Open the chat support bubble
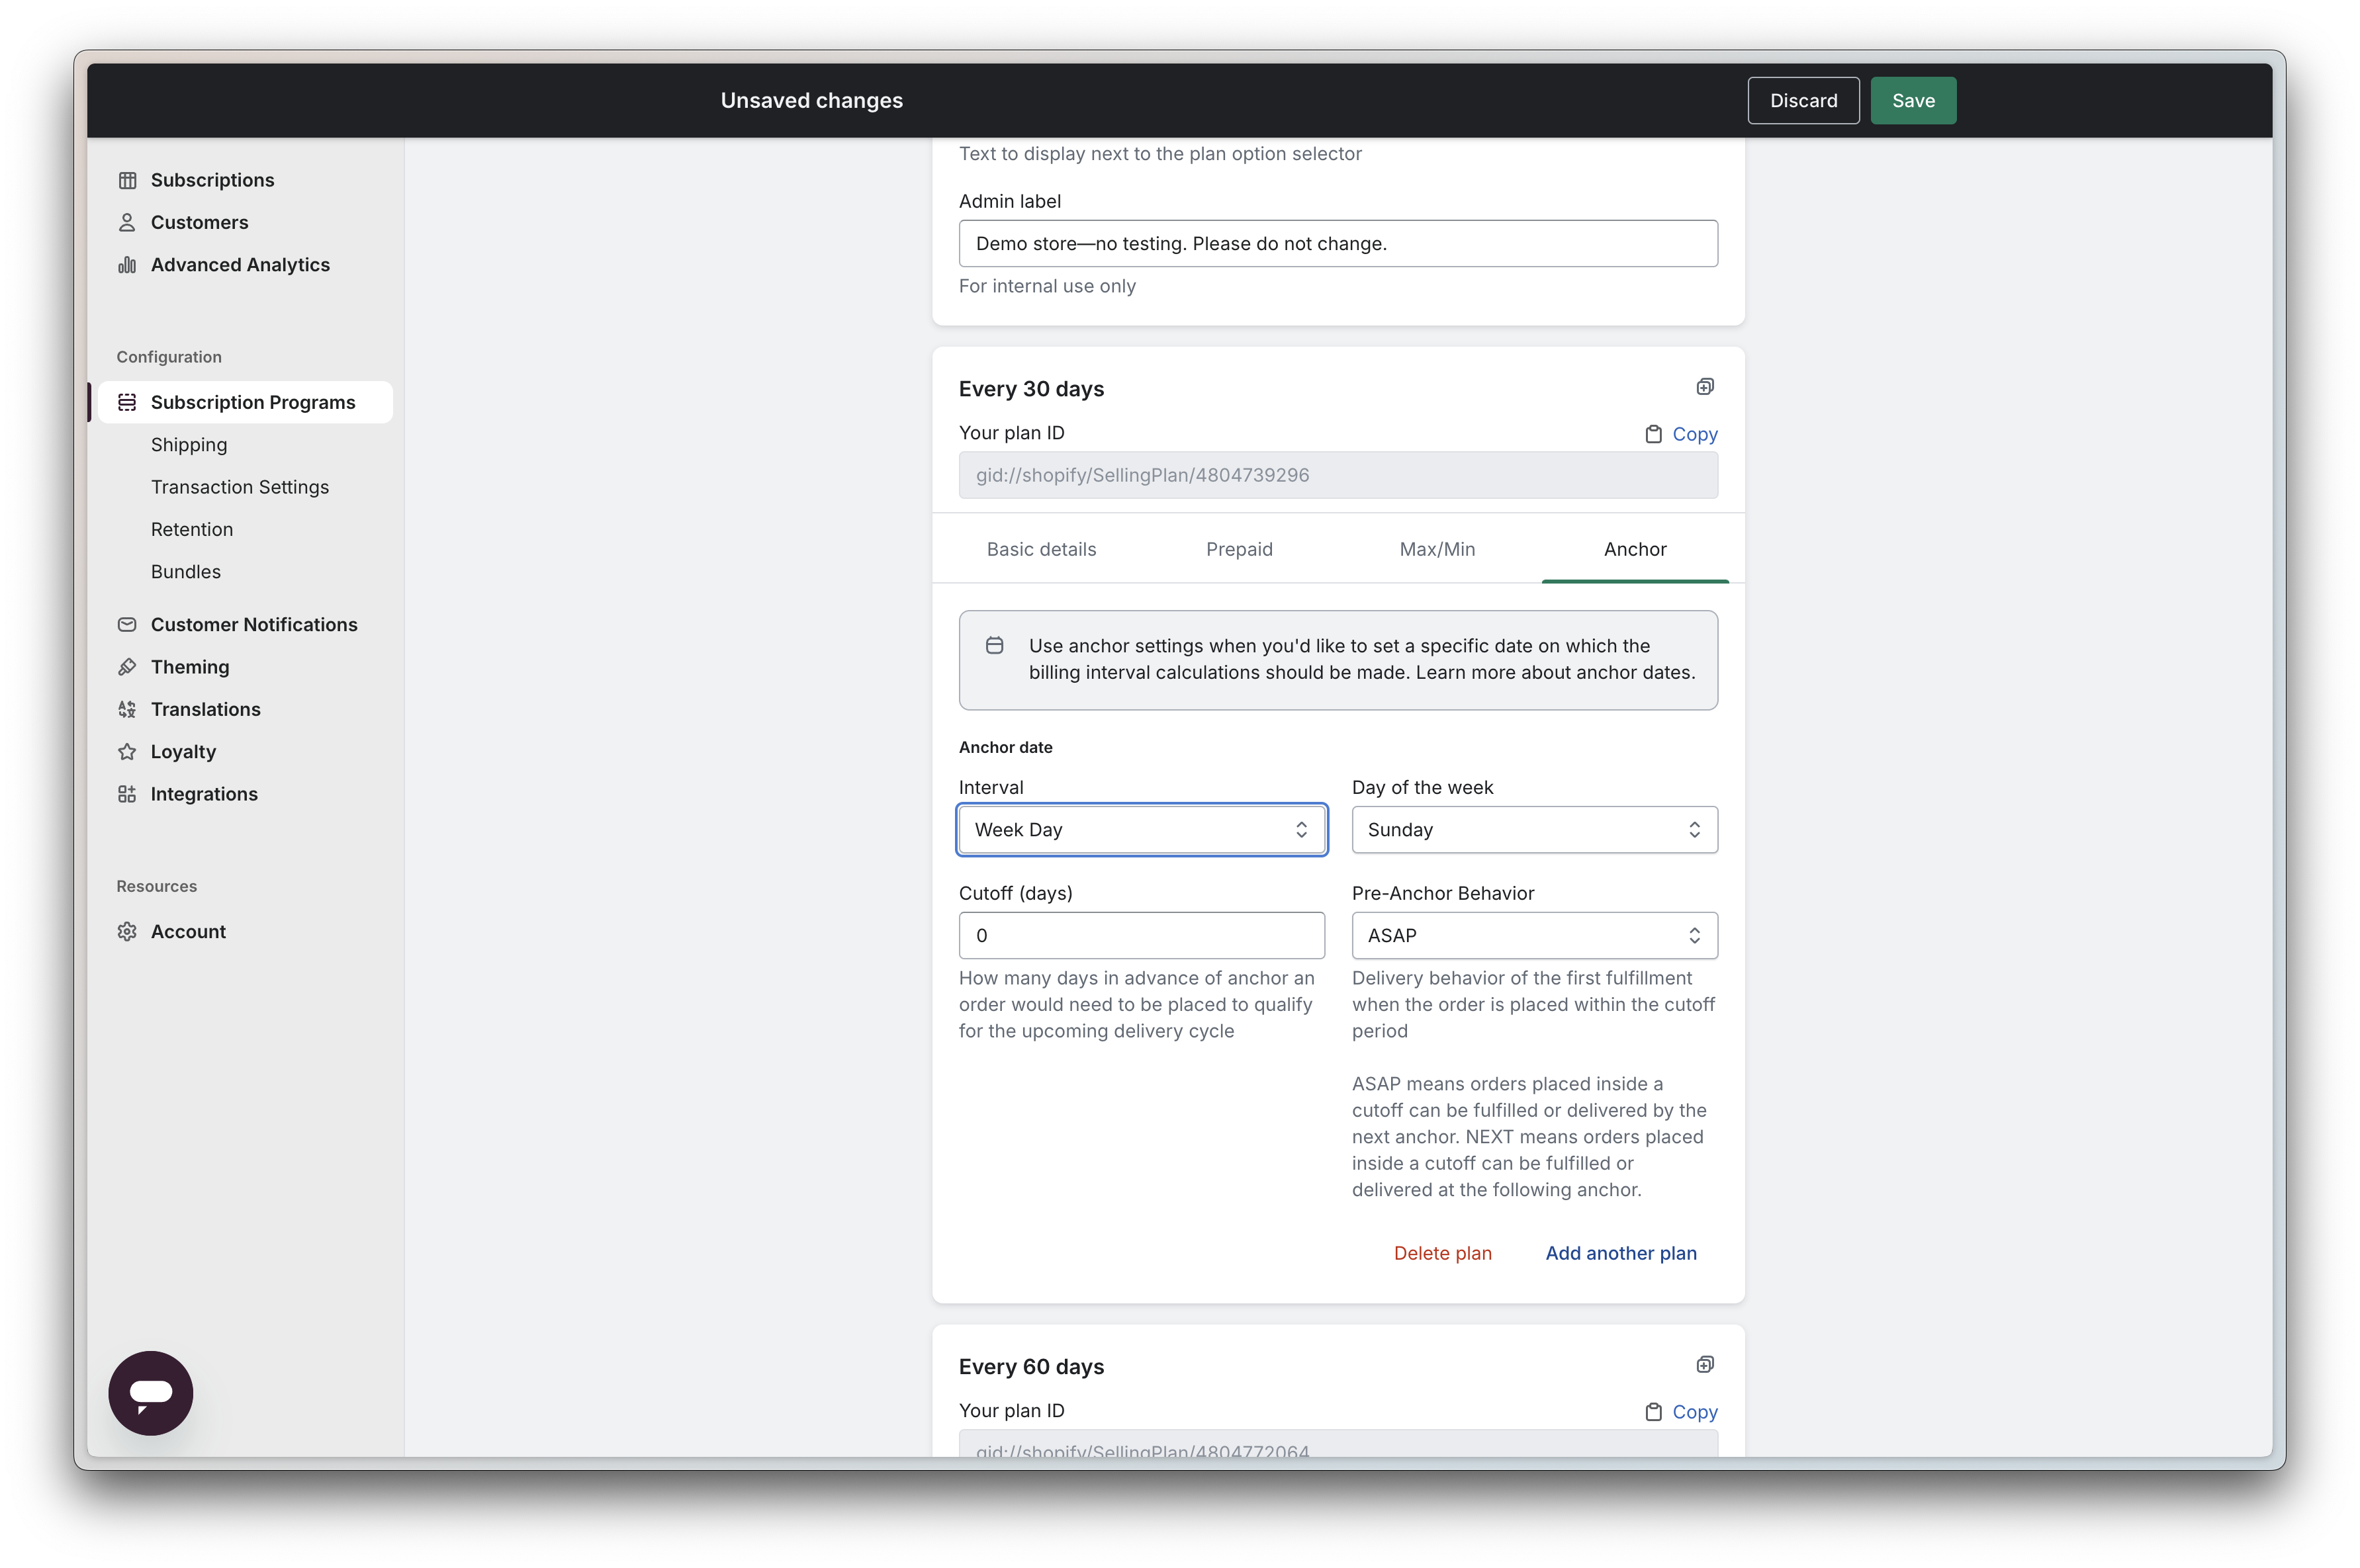2360x1568 pixels. (150, 1393)
